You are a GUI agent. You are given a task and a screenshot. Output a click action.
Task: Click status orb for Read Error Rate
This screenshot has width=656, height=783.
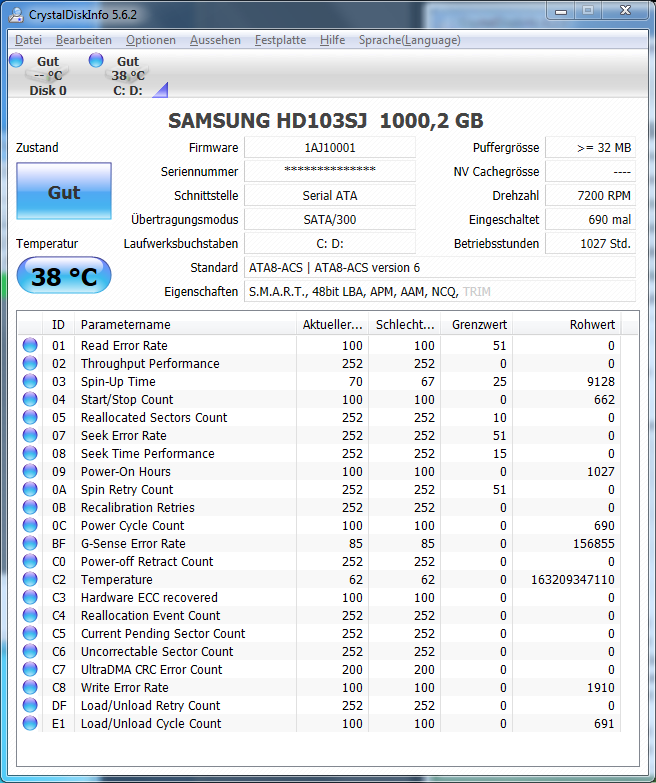30,345
